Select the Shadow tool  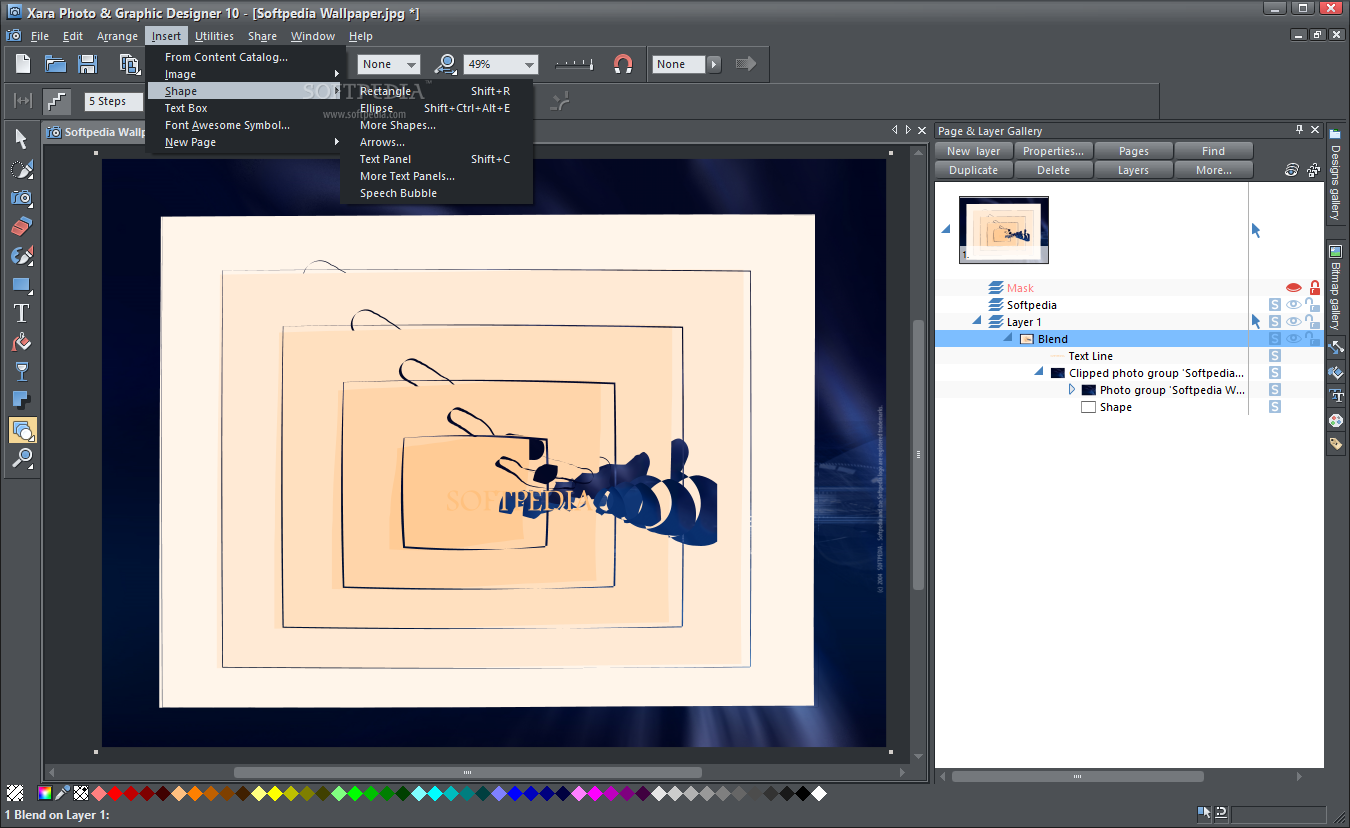(x=22, y=401)
